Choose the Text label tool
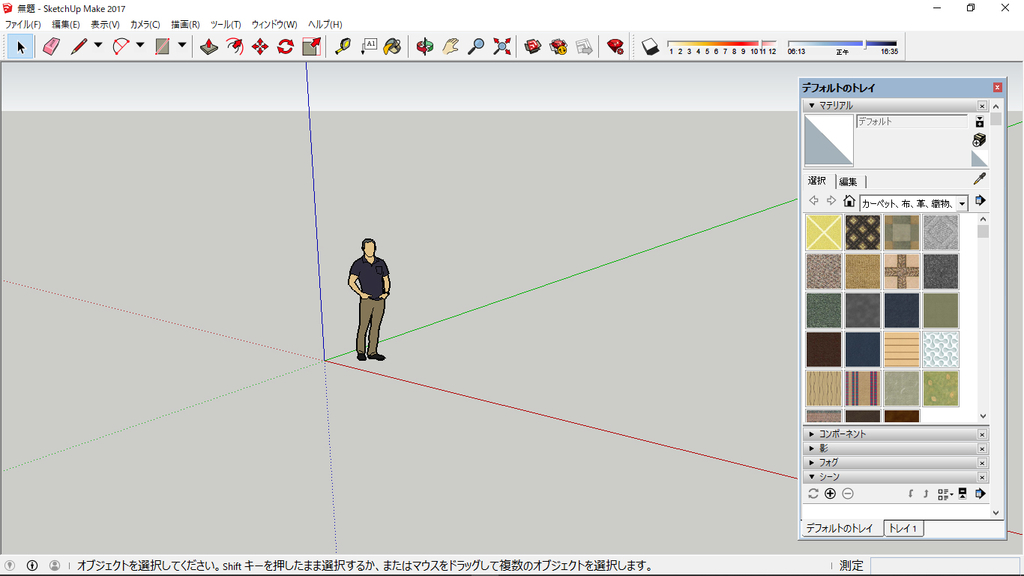Viewport: 1024px width, 576px height. tap(368, 47)
